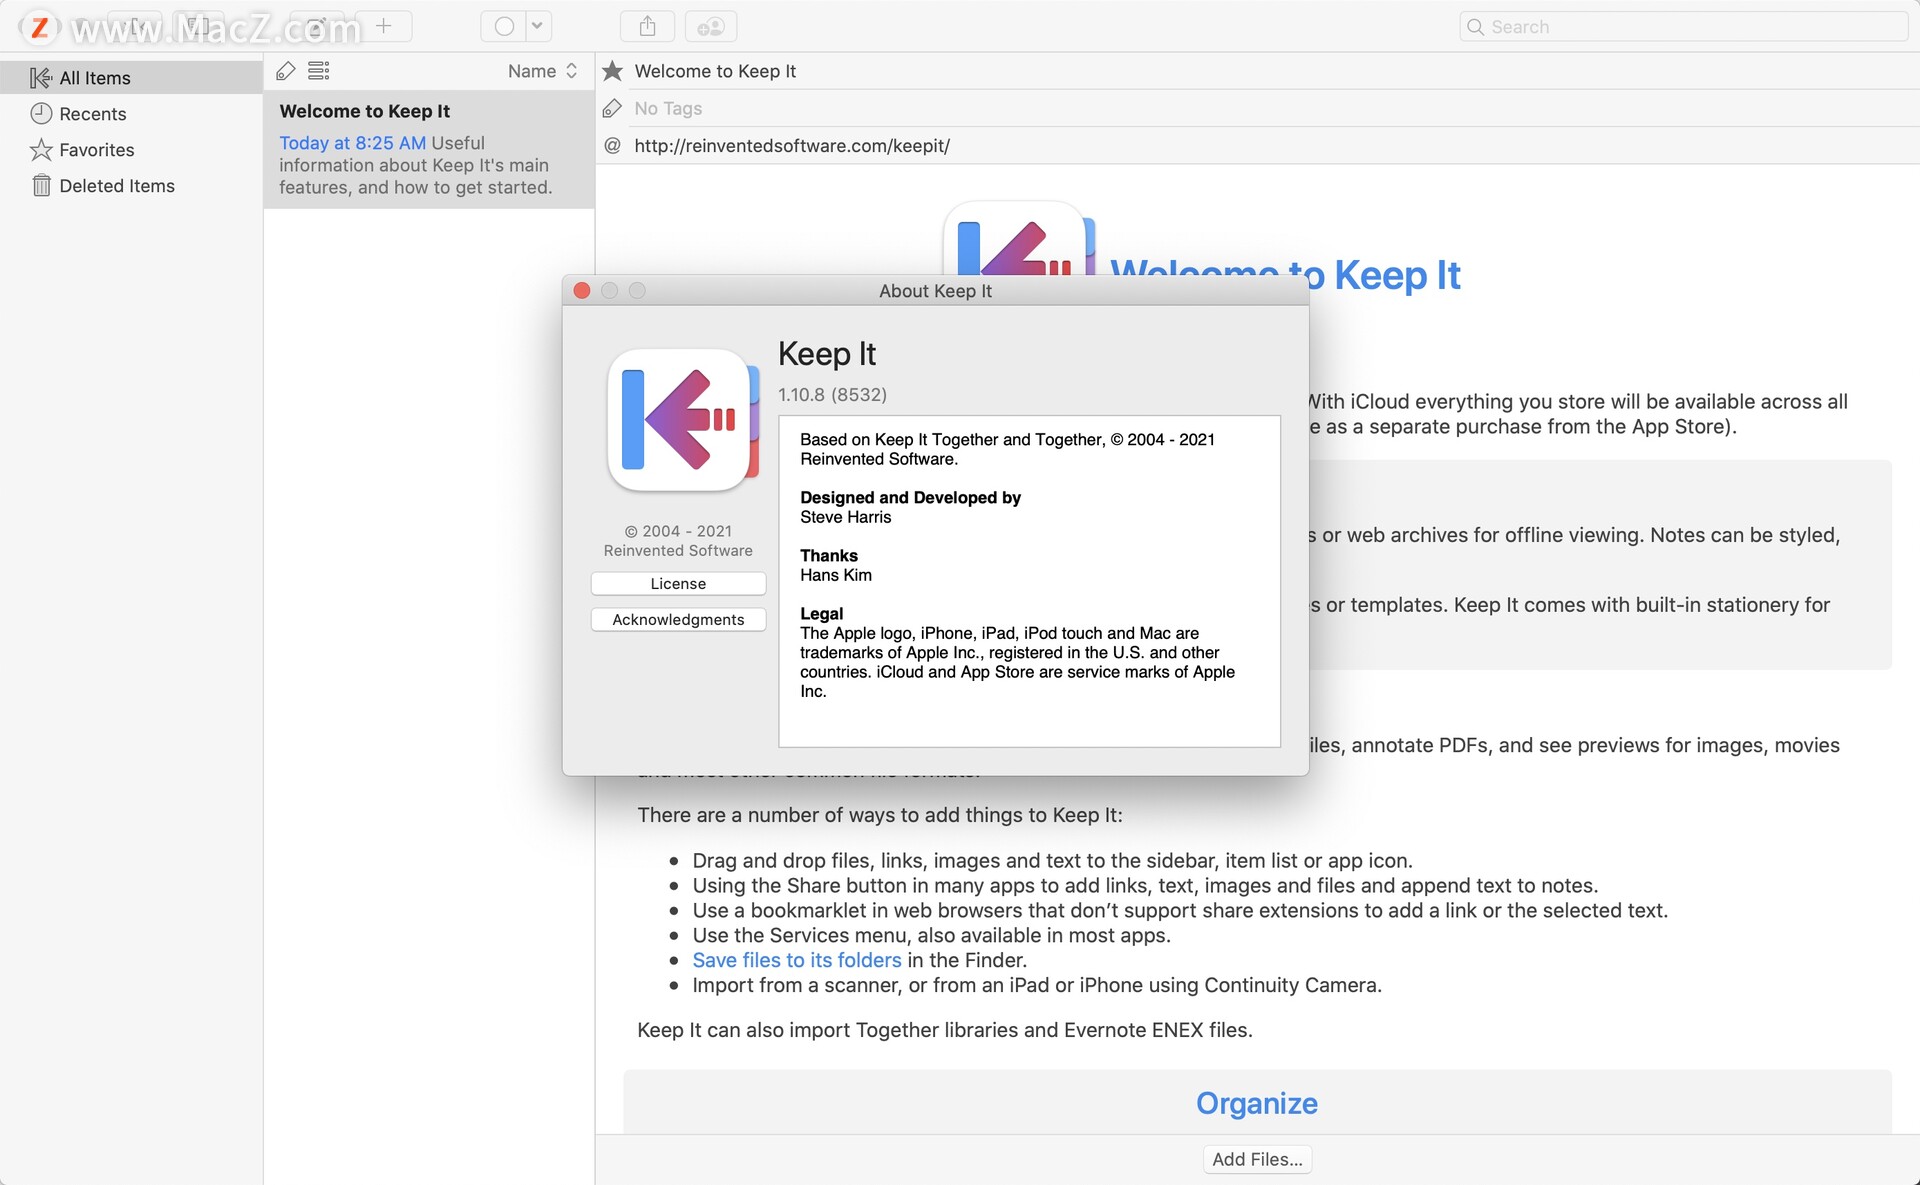Viewport: 1920px width, 1185px height.
Task: Click the Acknowledgments button in About window
Action: (678, 619)
